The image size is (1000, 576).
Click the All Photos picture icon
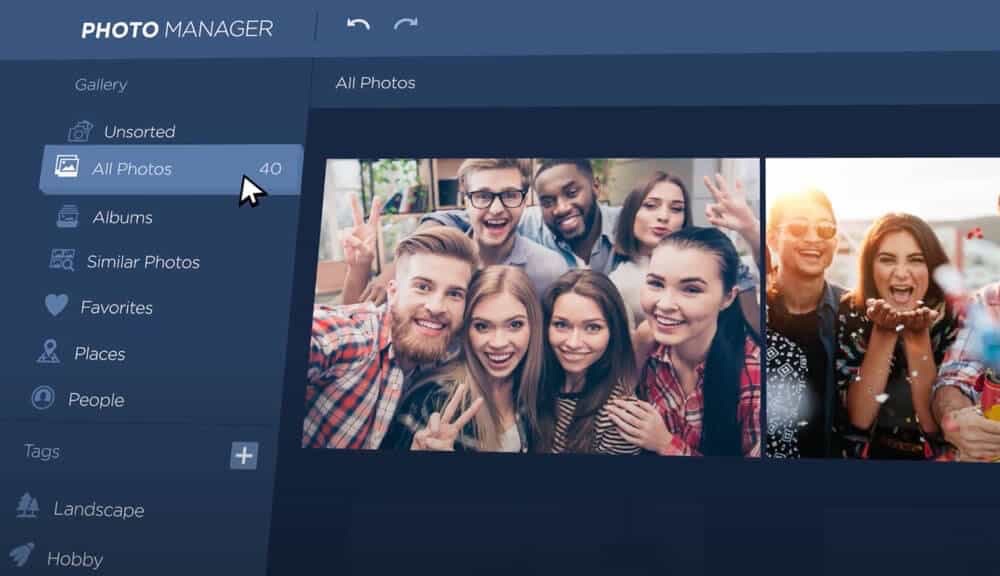[67, 167]
